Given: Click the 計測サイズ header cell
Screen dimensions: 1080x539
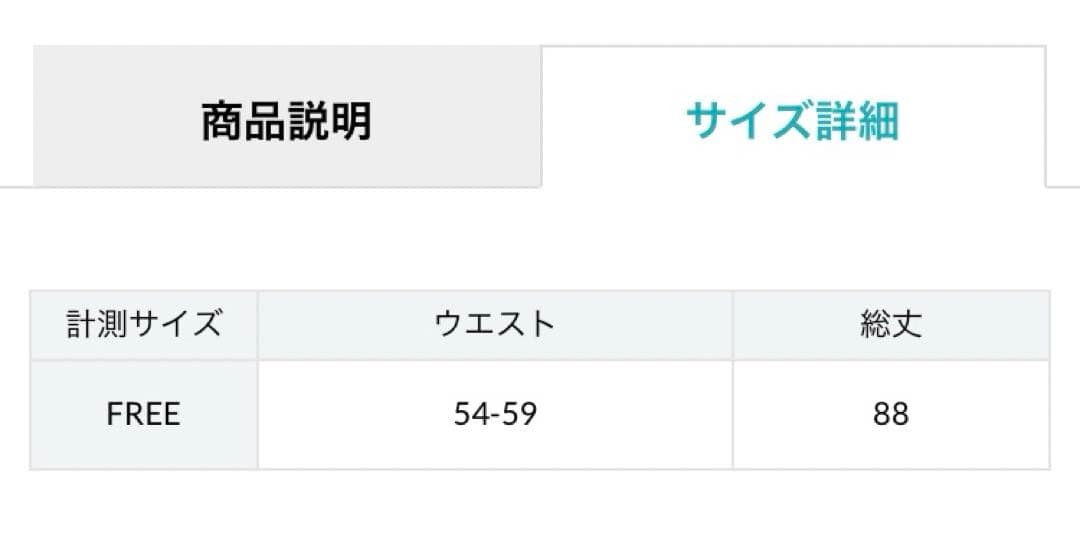Looking at the screenshot, I should click(x=144, y=325).
